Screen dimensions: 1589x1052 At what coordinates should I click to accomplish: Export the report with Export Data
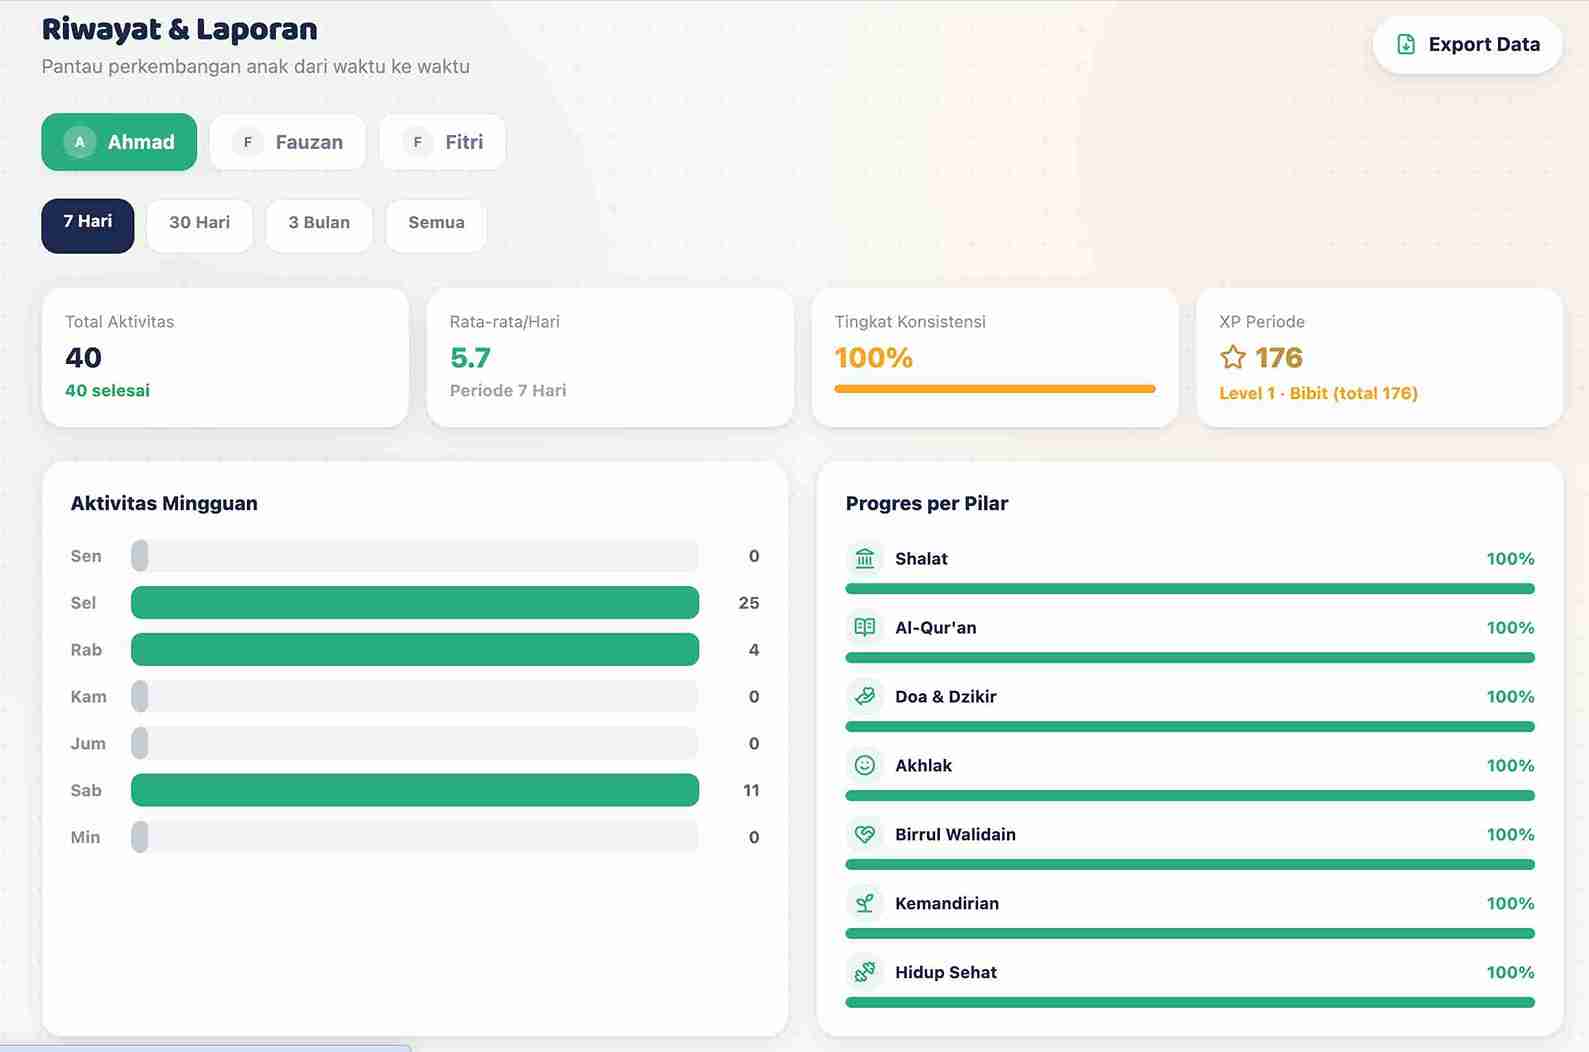(1468, 44)
